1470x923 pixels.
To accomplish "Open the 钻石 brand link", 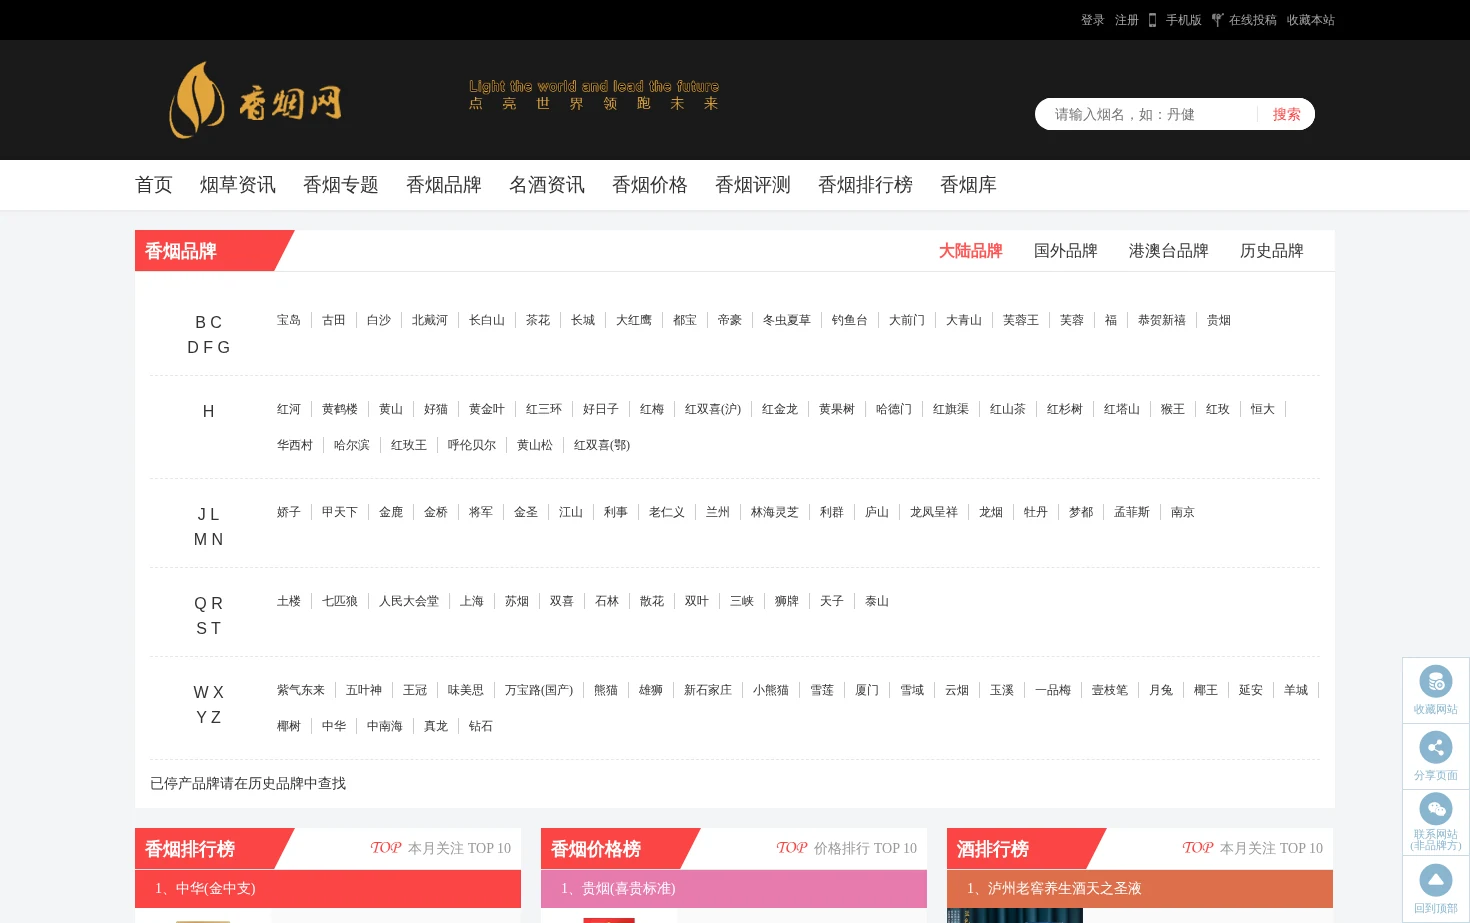I will coord(481,726).
